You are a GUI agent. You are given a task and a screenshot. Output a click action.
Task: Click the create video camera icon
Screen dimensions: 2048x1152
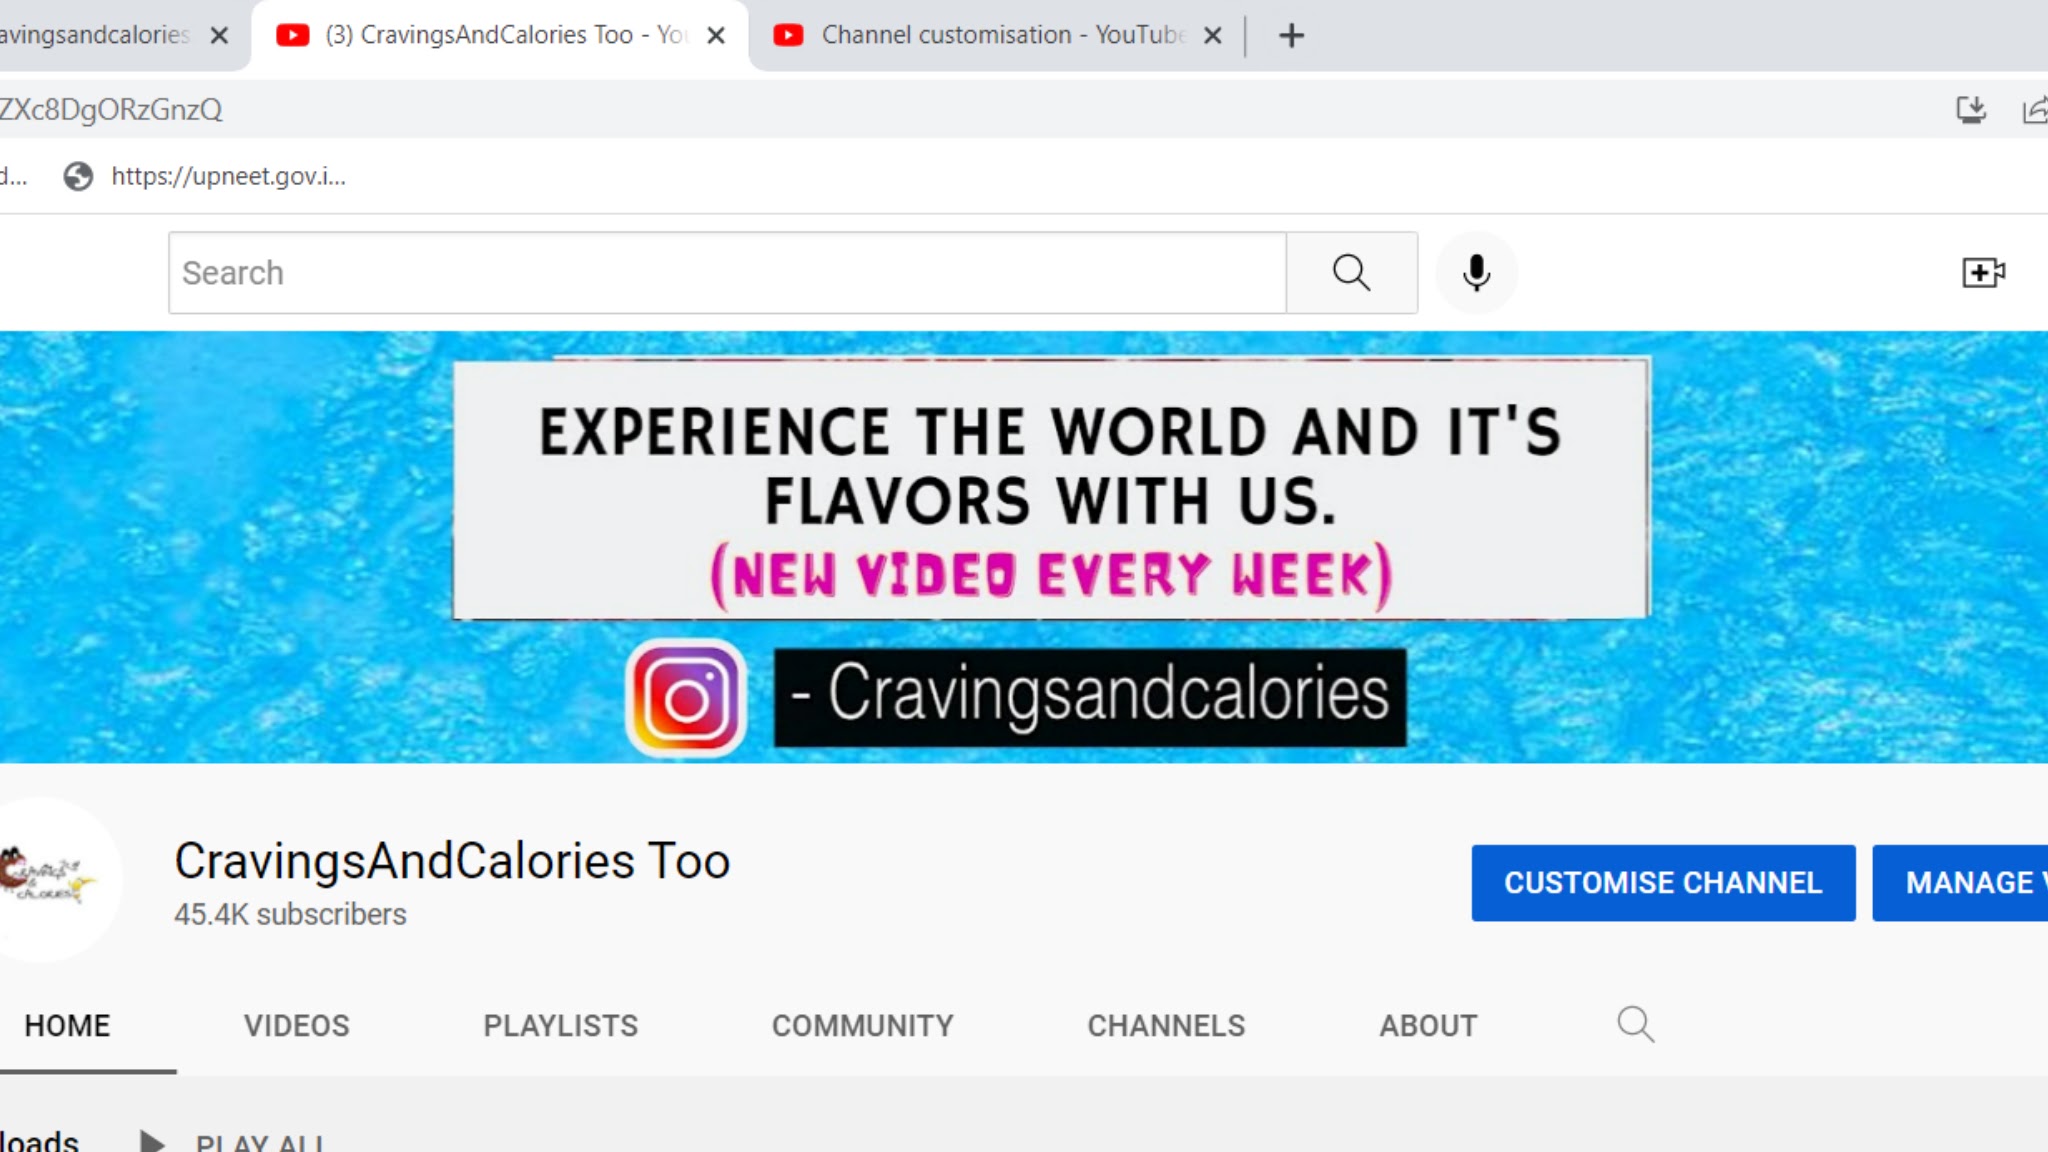(x=1982, y=272)
